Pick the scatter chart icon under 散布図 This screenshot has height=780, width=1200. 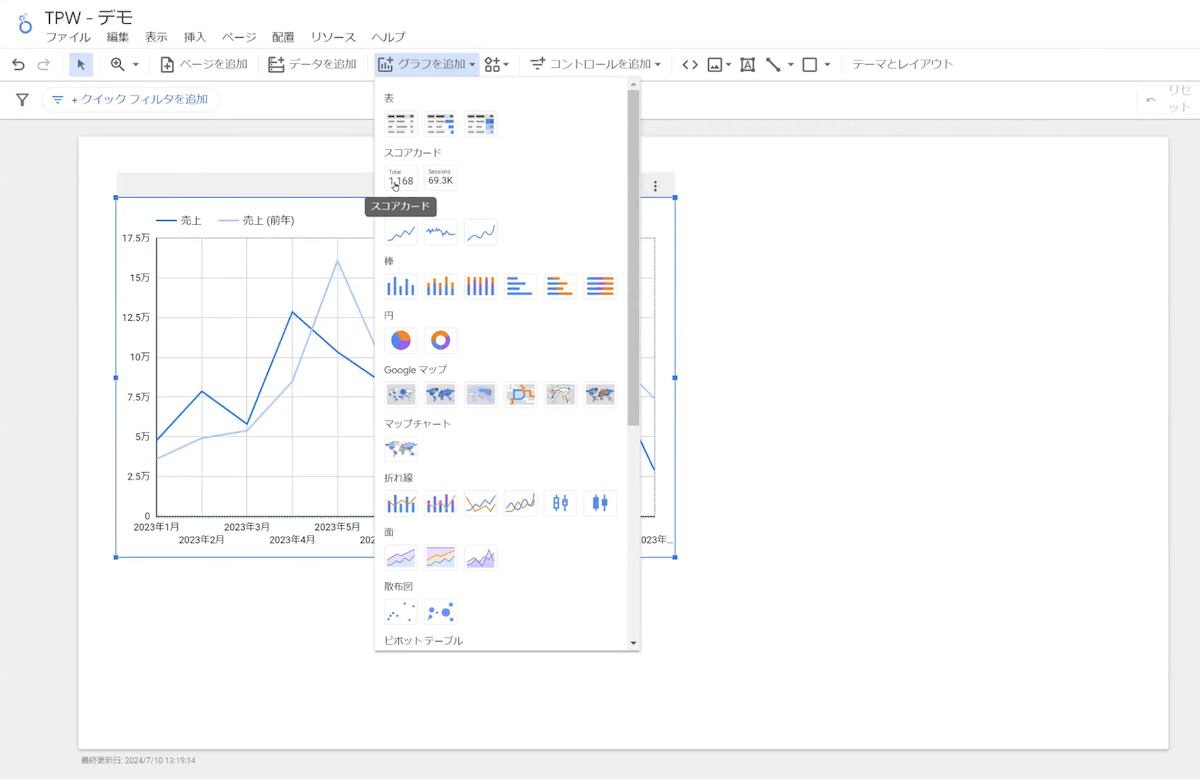pyautogui.click(x=400, y=611)
